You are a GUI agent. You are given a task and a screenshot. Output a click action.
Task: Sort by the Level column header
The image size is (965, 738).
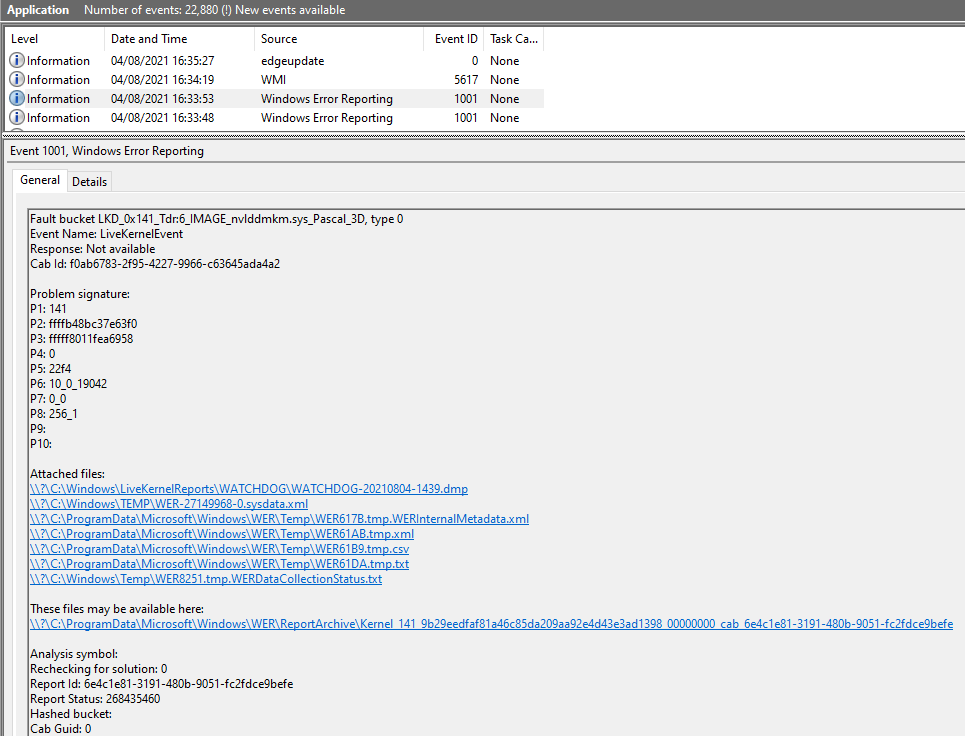(x=55, y=39)
